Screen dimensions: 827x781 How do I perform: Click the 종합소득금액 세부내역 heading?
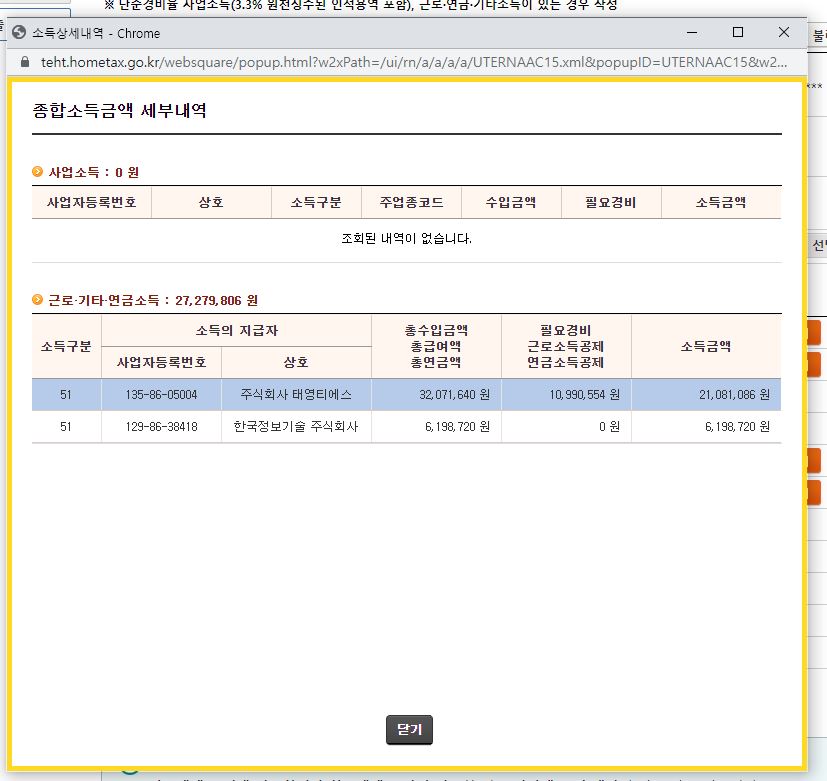[120, 110]
